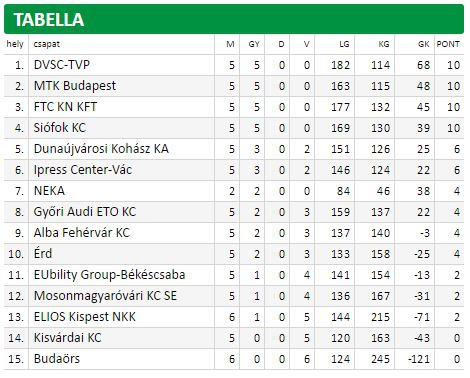Viewport: 470px width, 378px height.
Task: Select the Érd team name
Action: (43, 254)
